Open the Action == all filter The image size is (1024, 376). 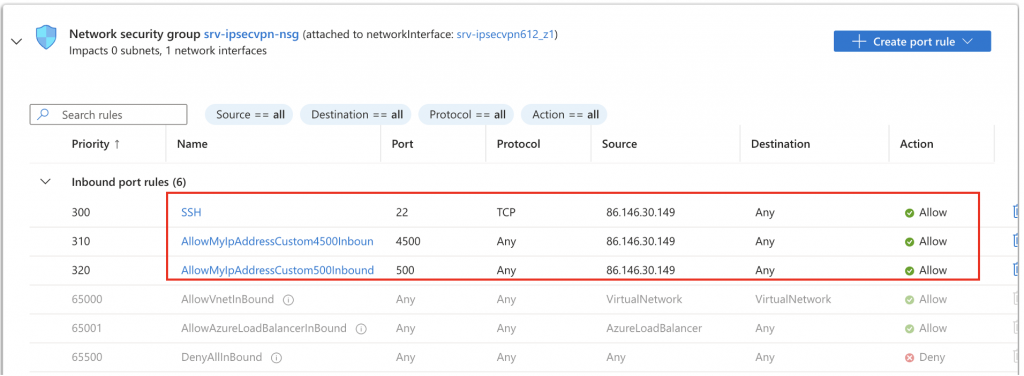[x=565, y=114]
